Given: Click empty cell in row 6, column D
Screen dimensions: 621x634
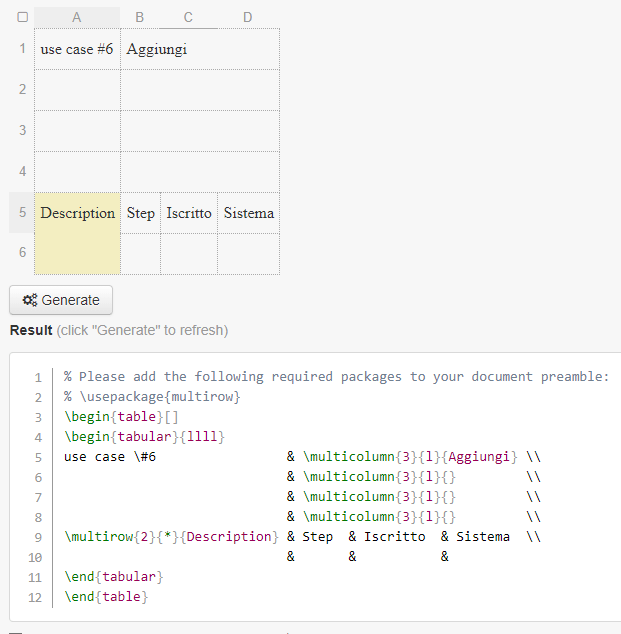Looking at the screenshot, I should (249, 254).
